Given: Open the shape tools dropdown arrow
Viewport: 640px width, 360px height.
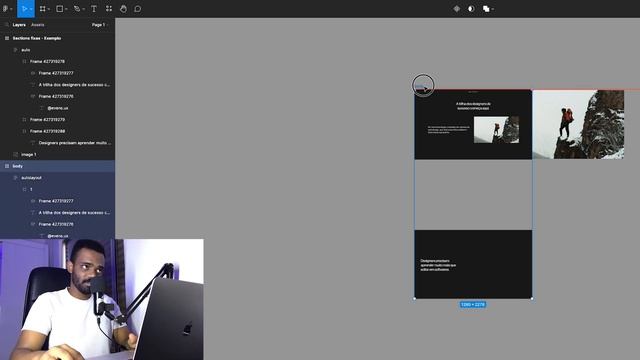Looking at the screenshot, I should point(66,9).
